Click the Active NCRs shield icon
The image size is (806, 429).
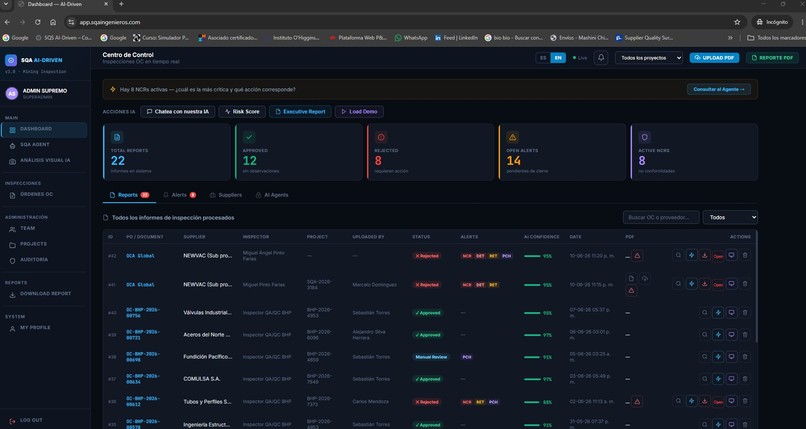[x=645, y=137]
